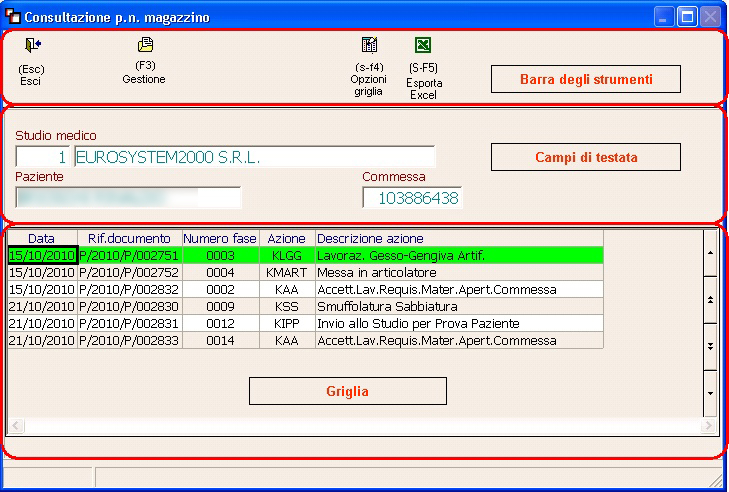Select document cell P/2010/P/002832

click(x=130, y=289)
